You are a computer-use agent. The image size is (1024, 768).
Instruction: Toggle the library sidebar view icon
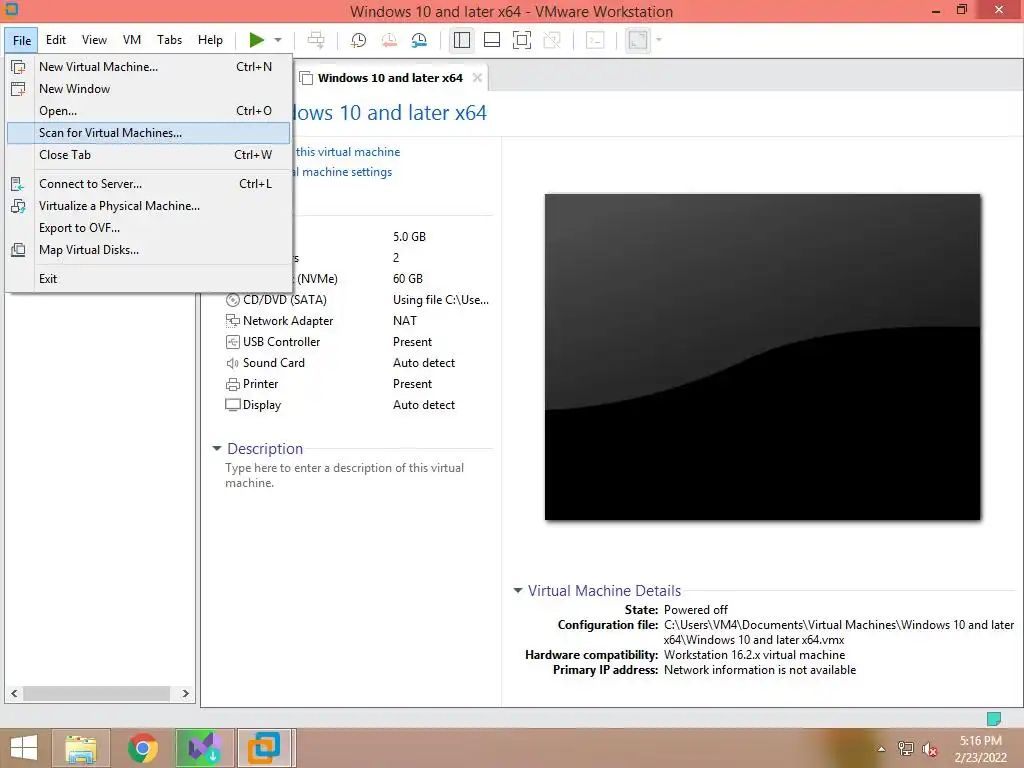[x=462, y=40]
